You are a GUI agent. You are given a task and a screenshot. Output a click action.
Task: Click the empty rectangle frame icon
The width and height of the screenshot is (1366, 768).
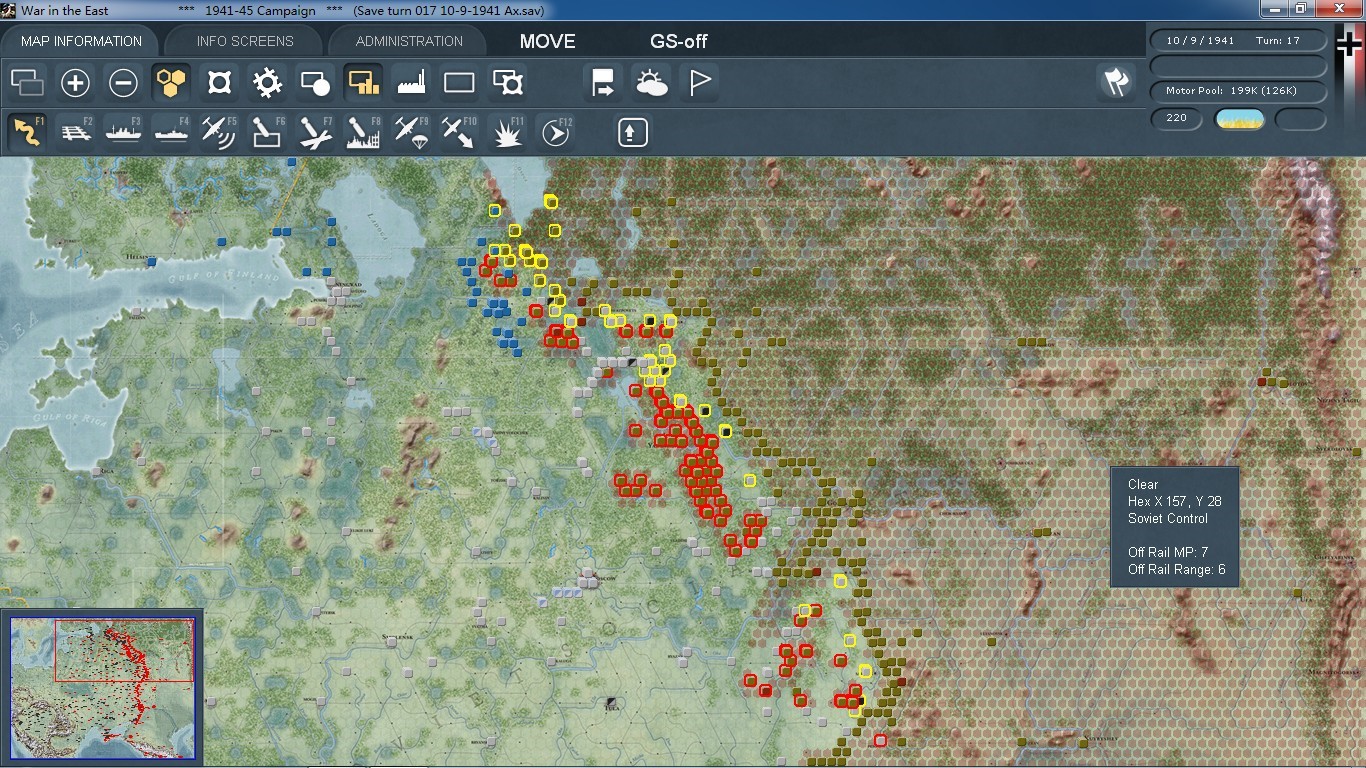(x=459, y=82)
